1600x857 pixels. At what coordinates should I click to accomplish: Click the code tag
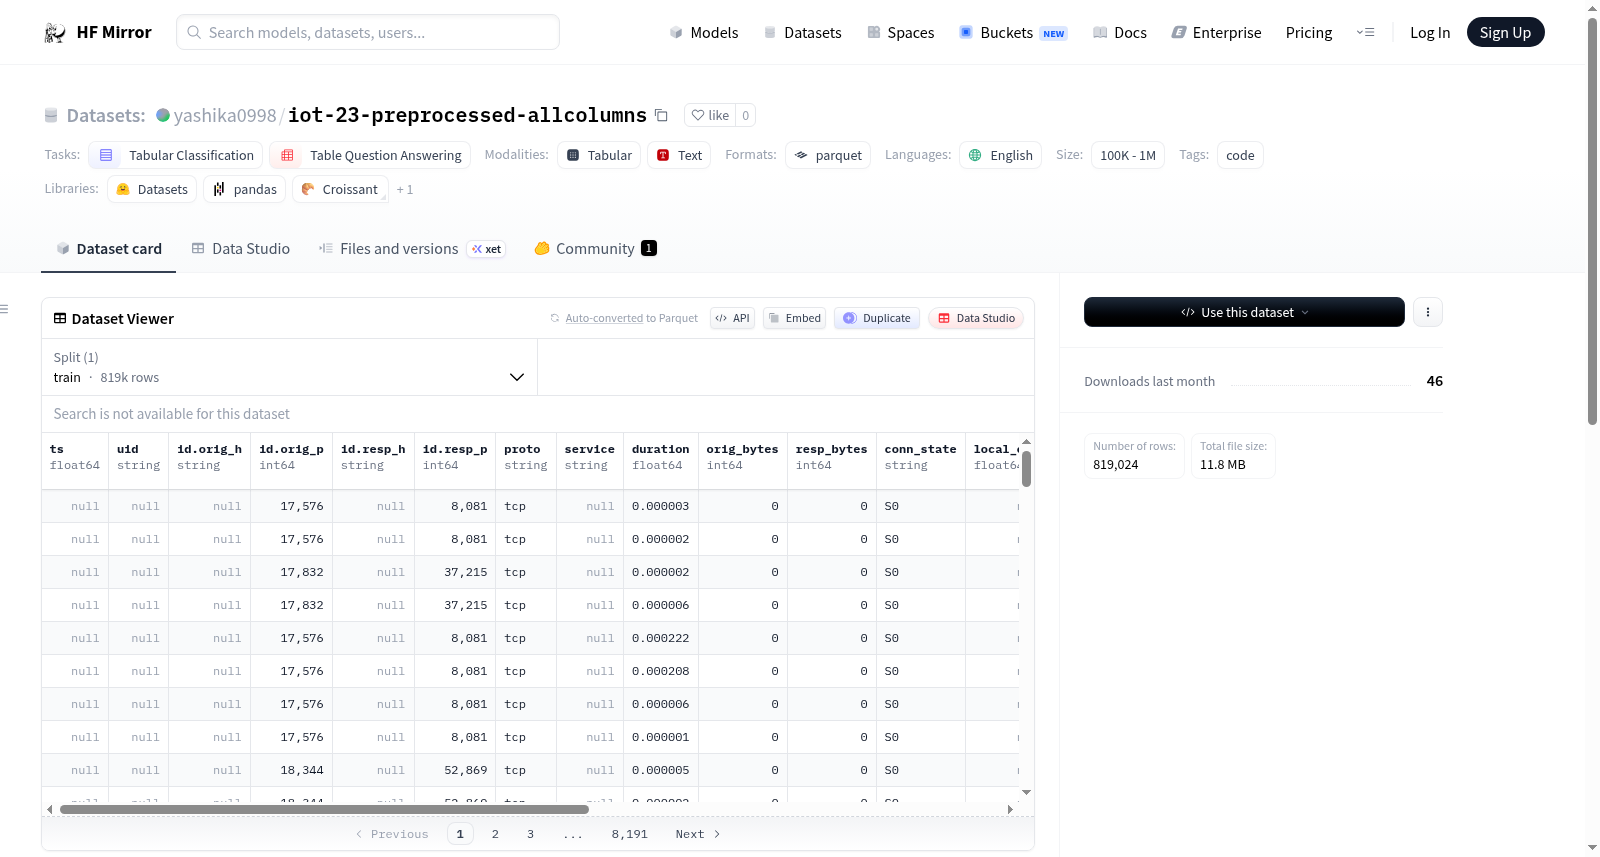pyautogui.click(x=1240, y=155)
